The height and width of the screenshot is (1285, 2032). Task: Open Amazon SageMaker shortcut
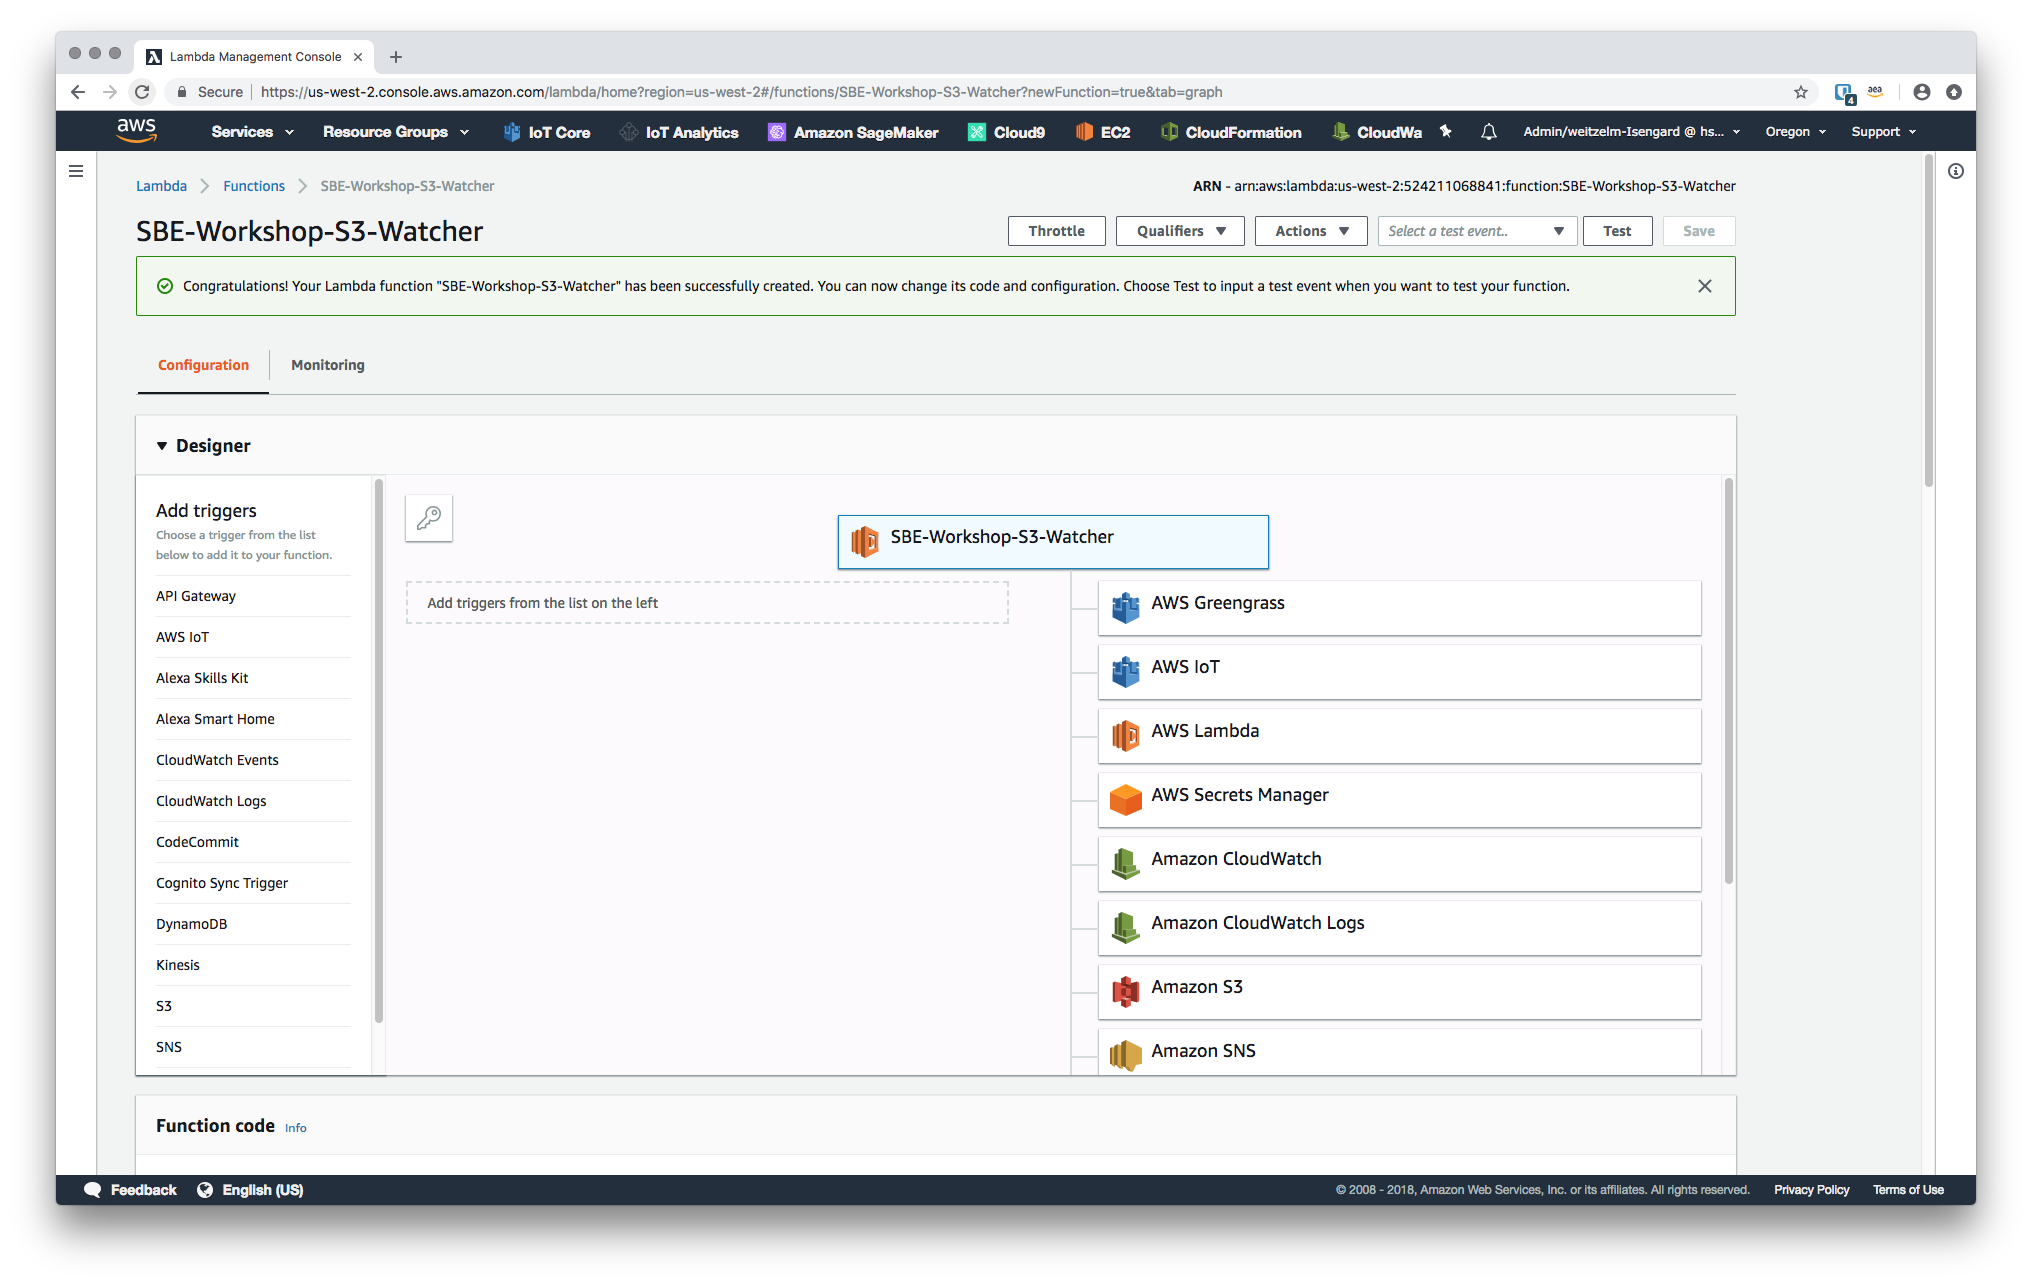(x=853, y=132)
